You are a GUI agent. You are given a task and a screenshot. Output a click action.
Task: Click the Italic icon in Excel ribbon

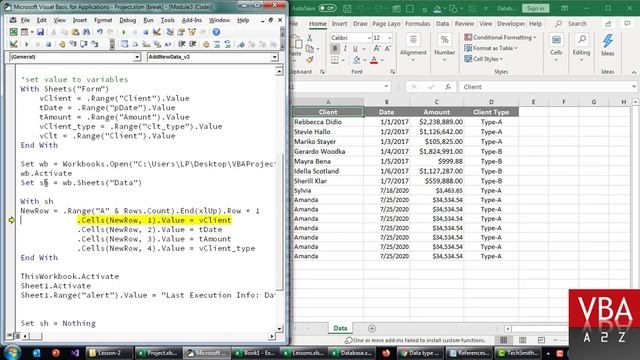pyautogui.click(x=345, y=49)
